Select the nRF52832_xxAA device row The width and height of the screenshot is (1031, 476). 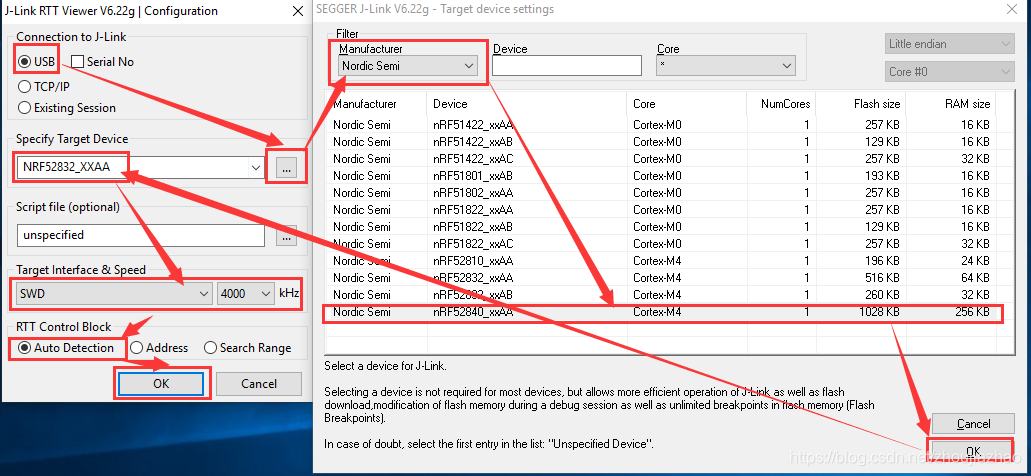661,278
